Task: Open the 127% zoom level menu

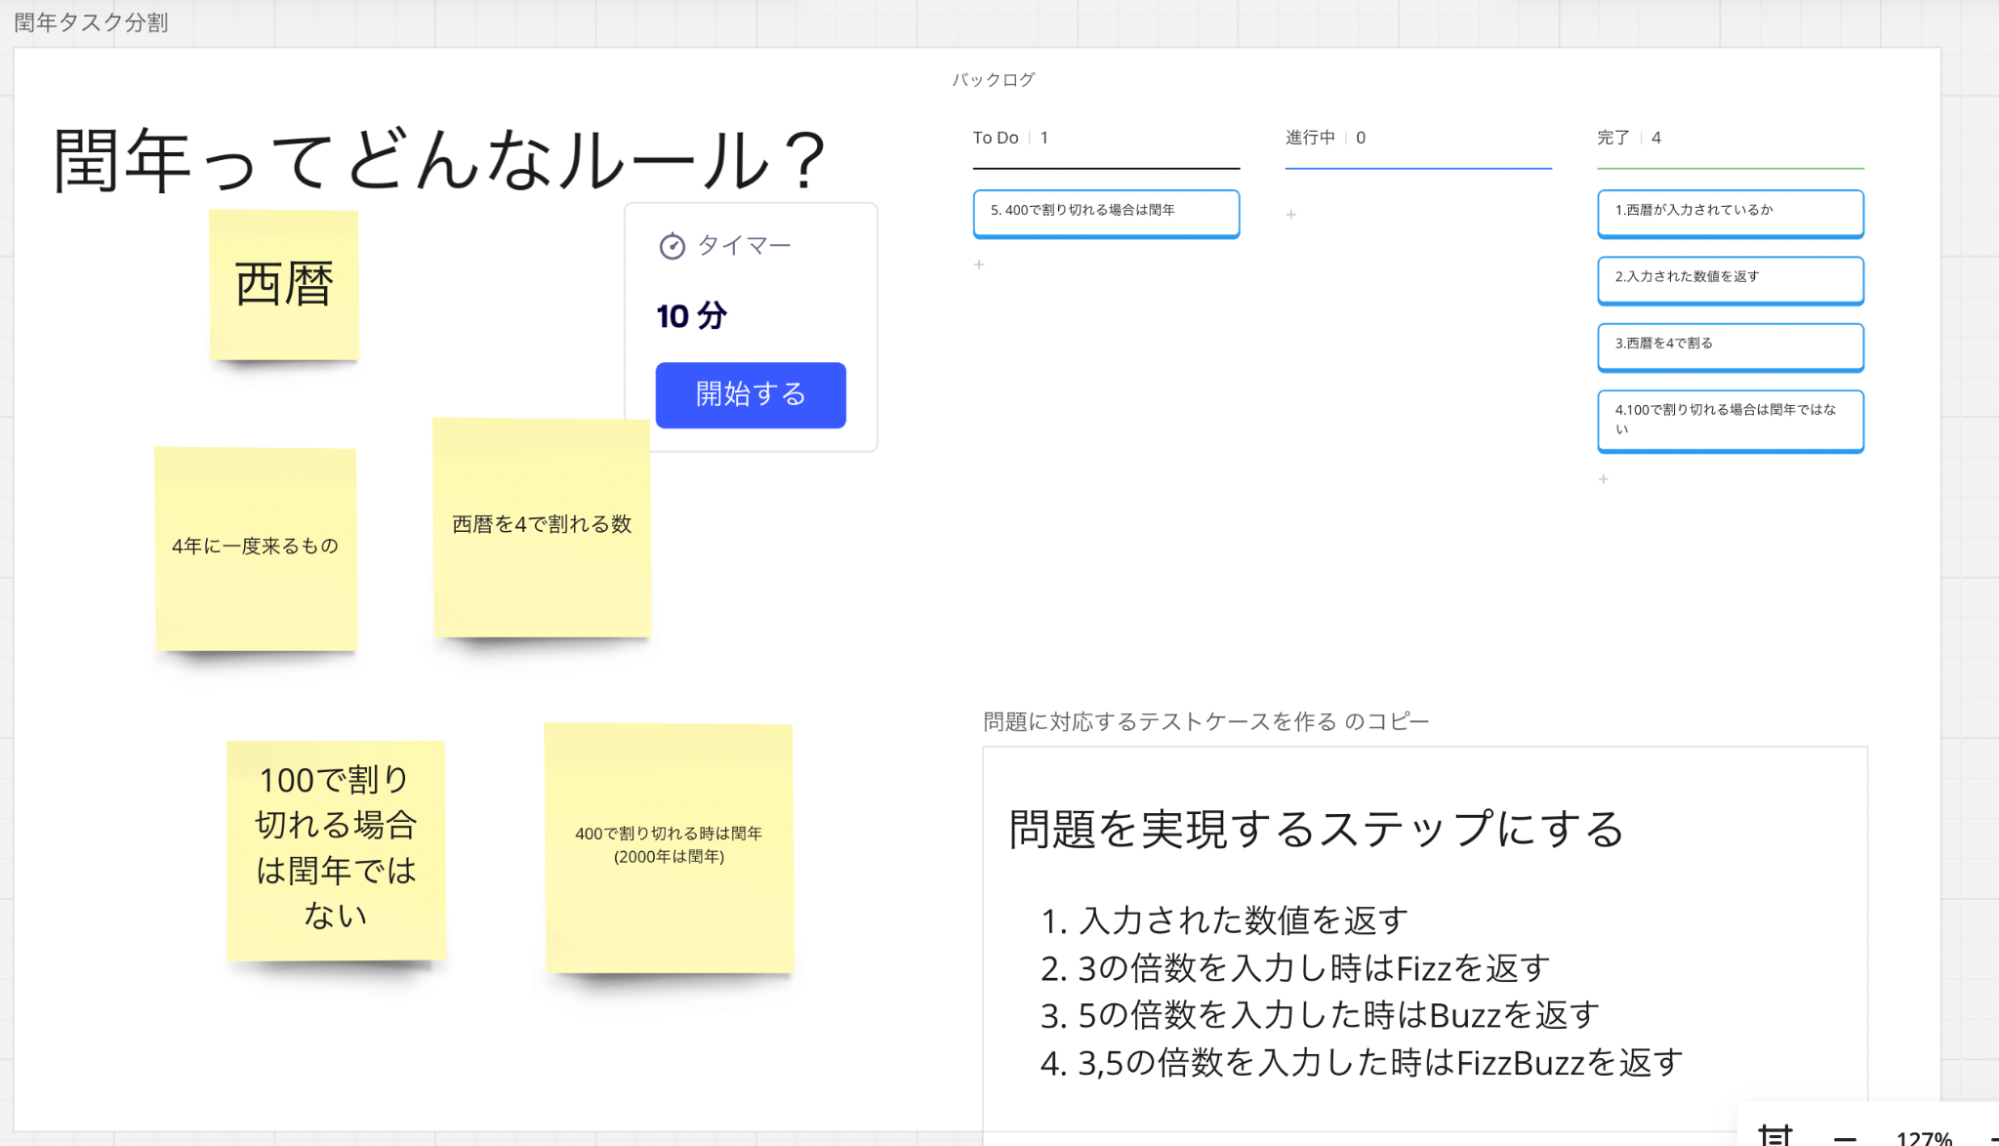Action: pyautogui.click(x=1923, y=1137)
